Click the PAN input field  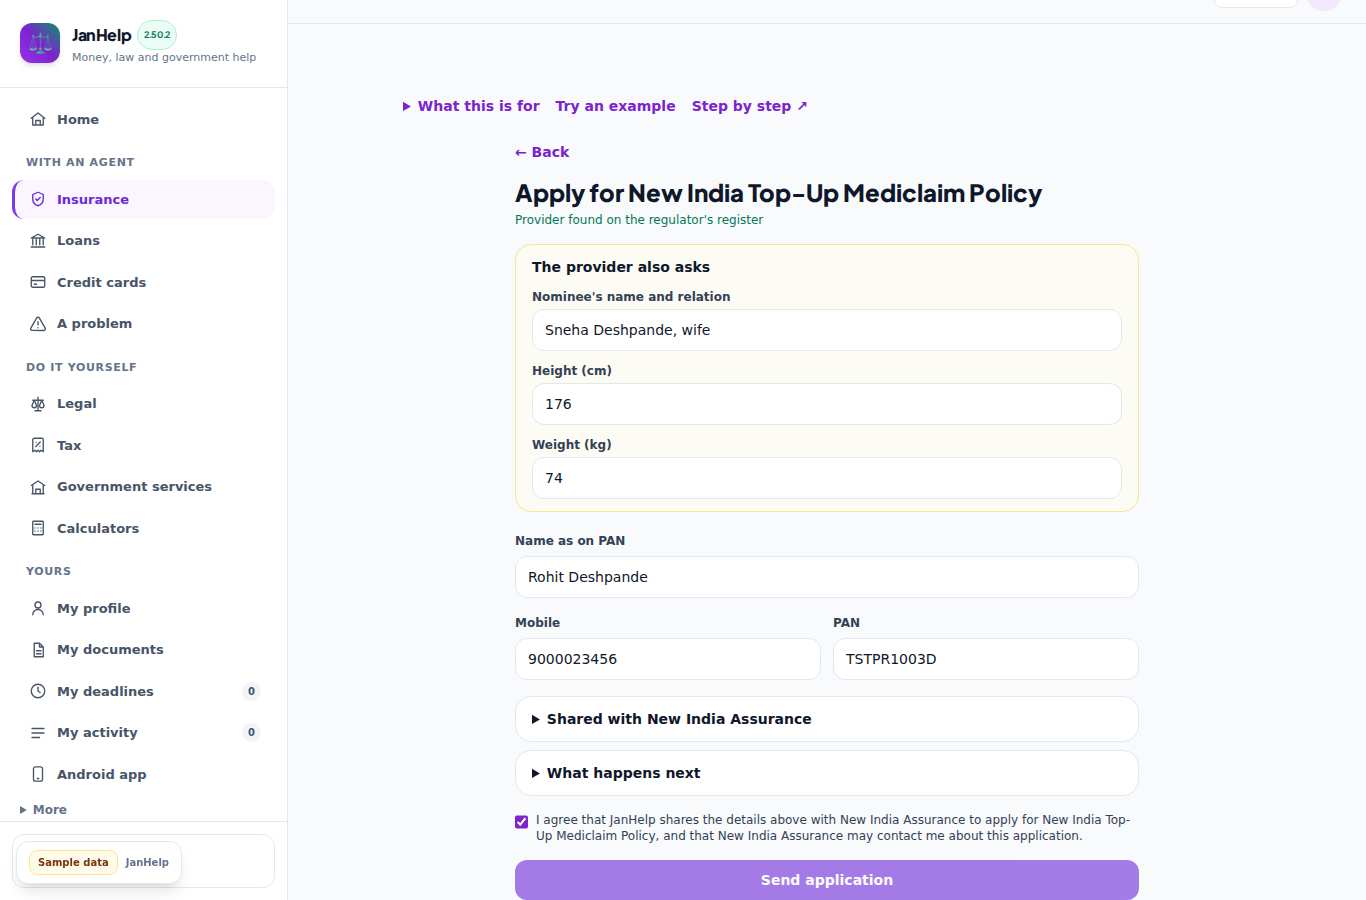985,659
